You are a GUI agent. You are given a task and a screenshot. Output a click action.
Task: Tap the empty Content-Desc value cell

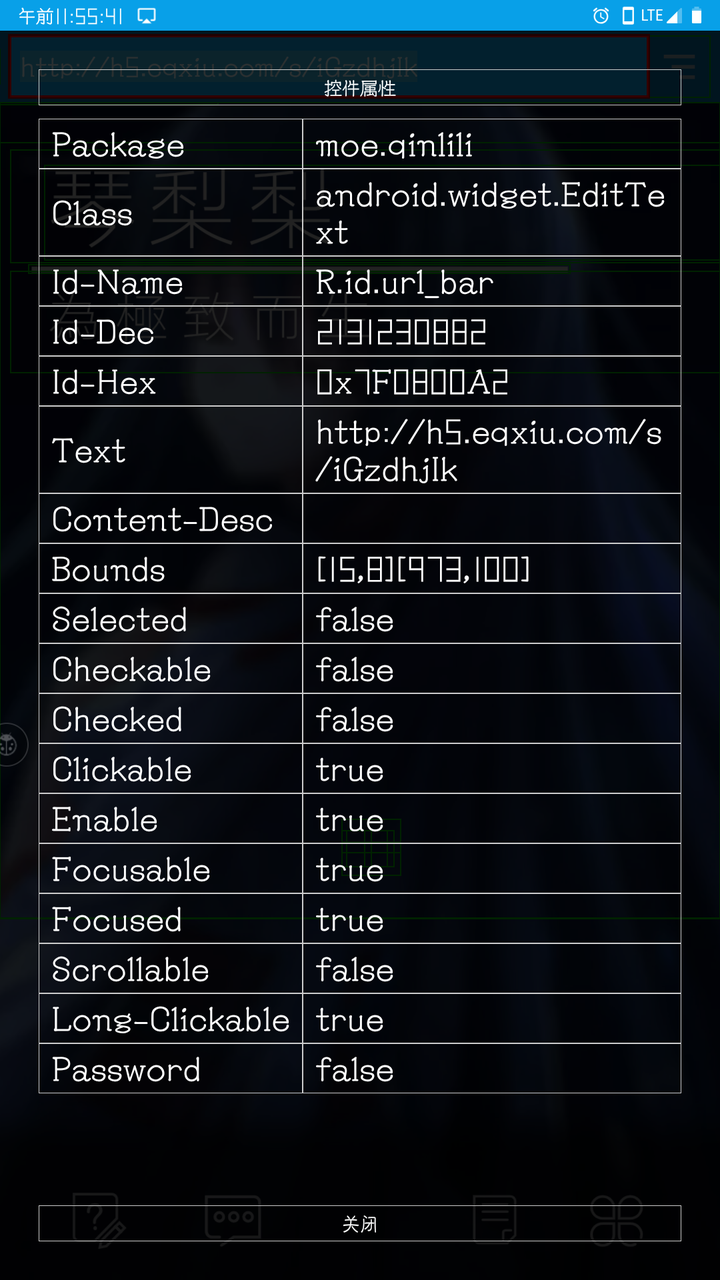(x=490, y=519)
